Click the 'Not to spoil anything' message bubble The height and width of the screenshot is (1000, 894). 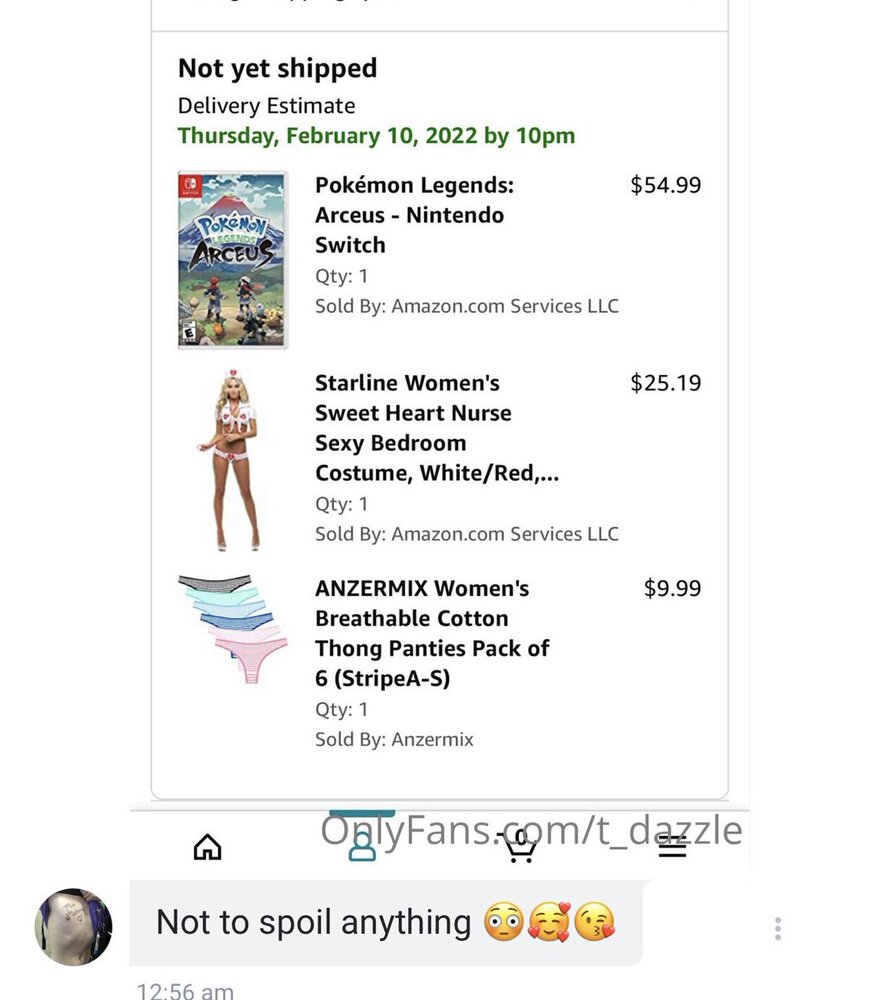pyautogui.click(x=386, y=923)
